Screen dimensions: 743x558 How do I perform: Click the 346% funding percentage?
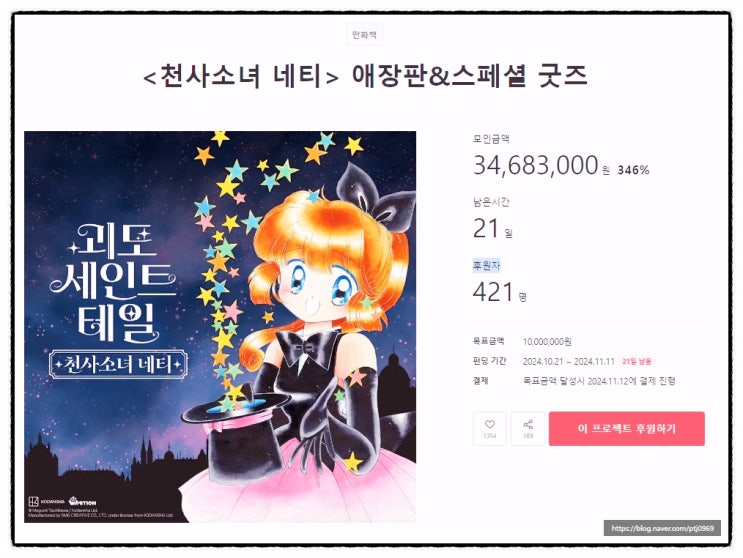pyautogui.click(x=633, y=170)
